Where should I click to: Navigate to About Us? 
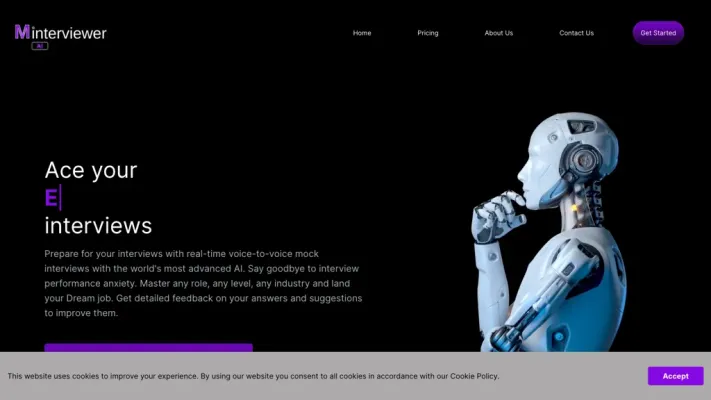[498, 33]
